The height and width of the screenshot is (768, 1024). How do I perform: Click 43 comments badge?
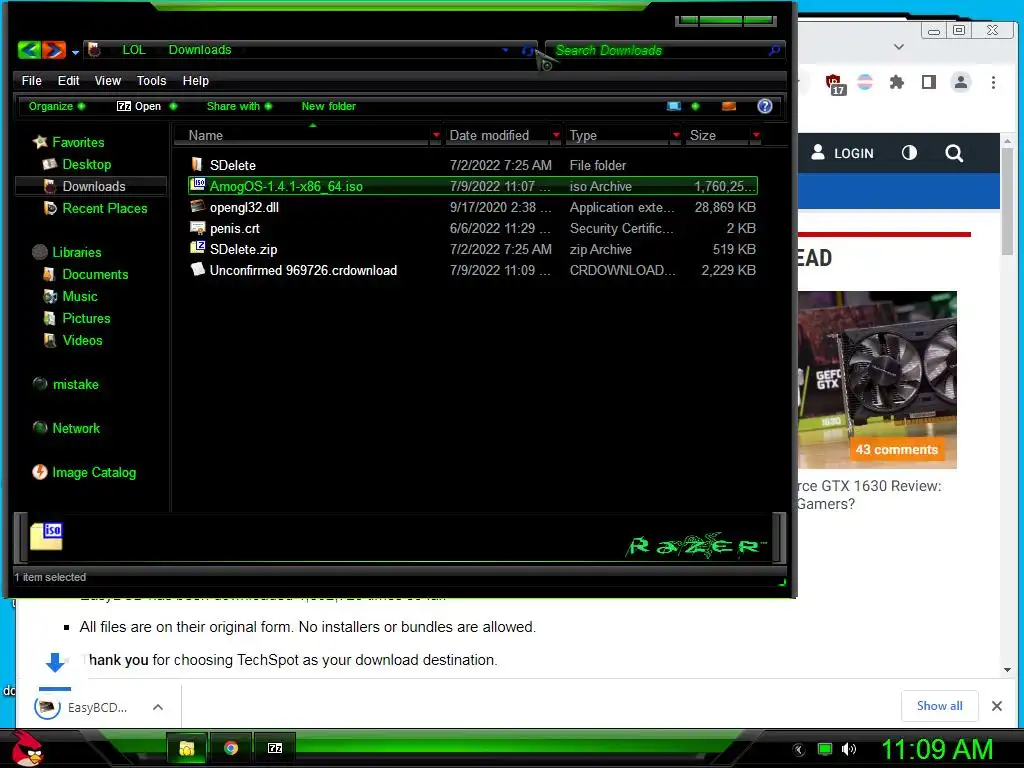(897, 449)
